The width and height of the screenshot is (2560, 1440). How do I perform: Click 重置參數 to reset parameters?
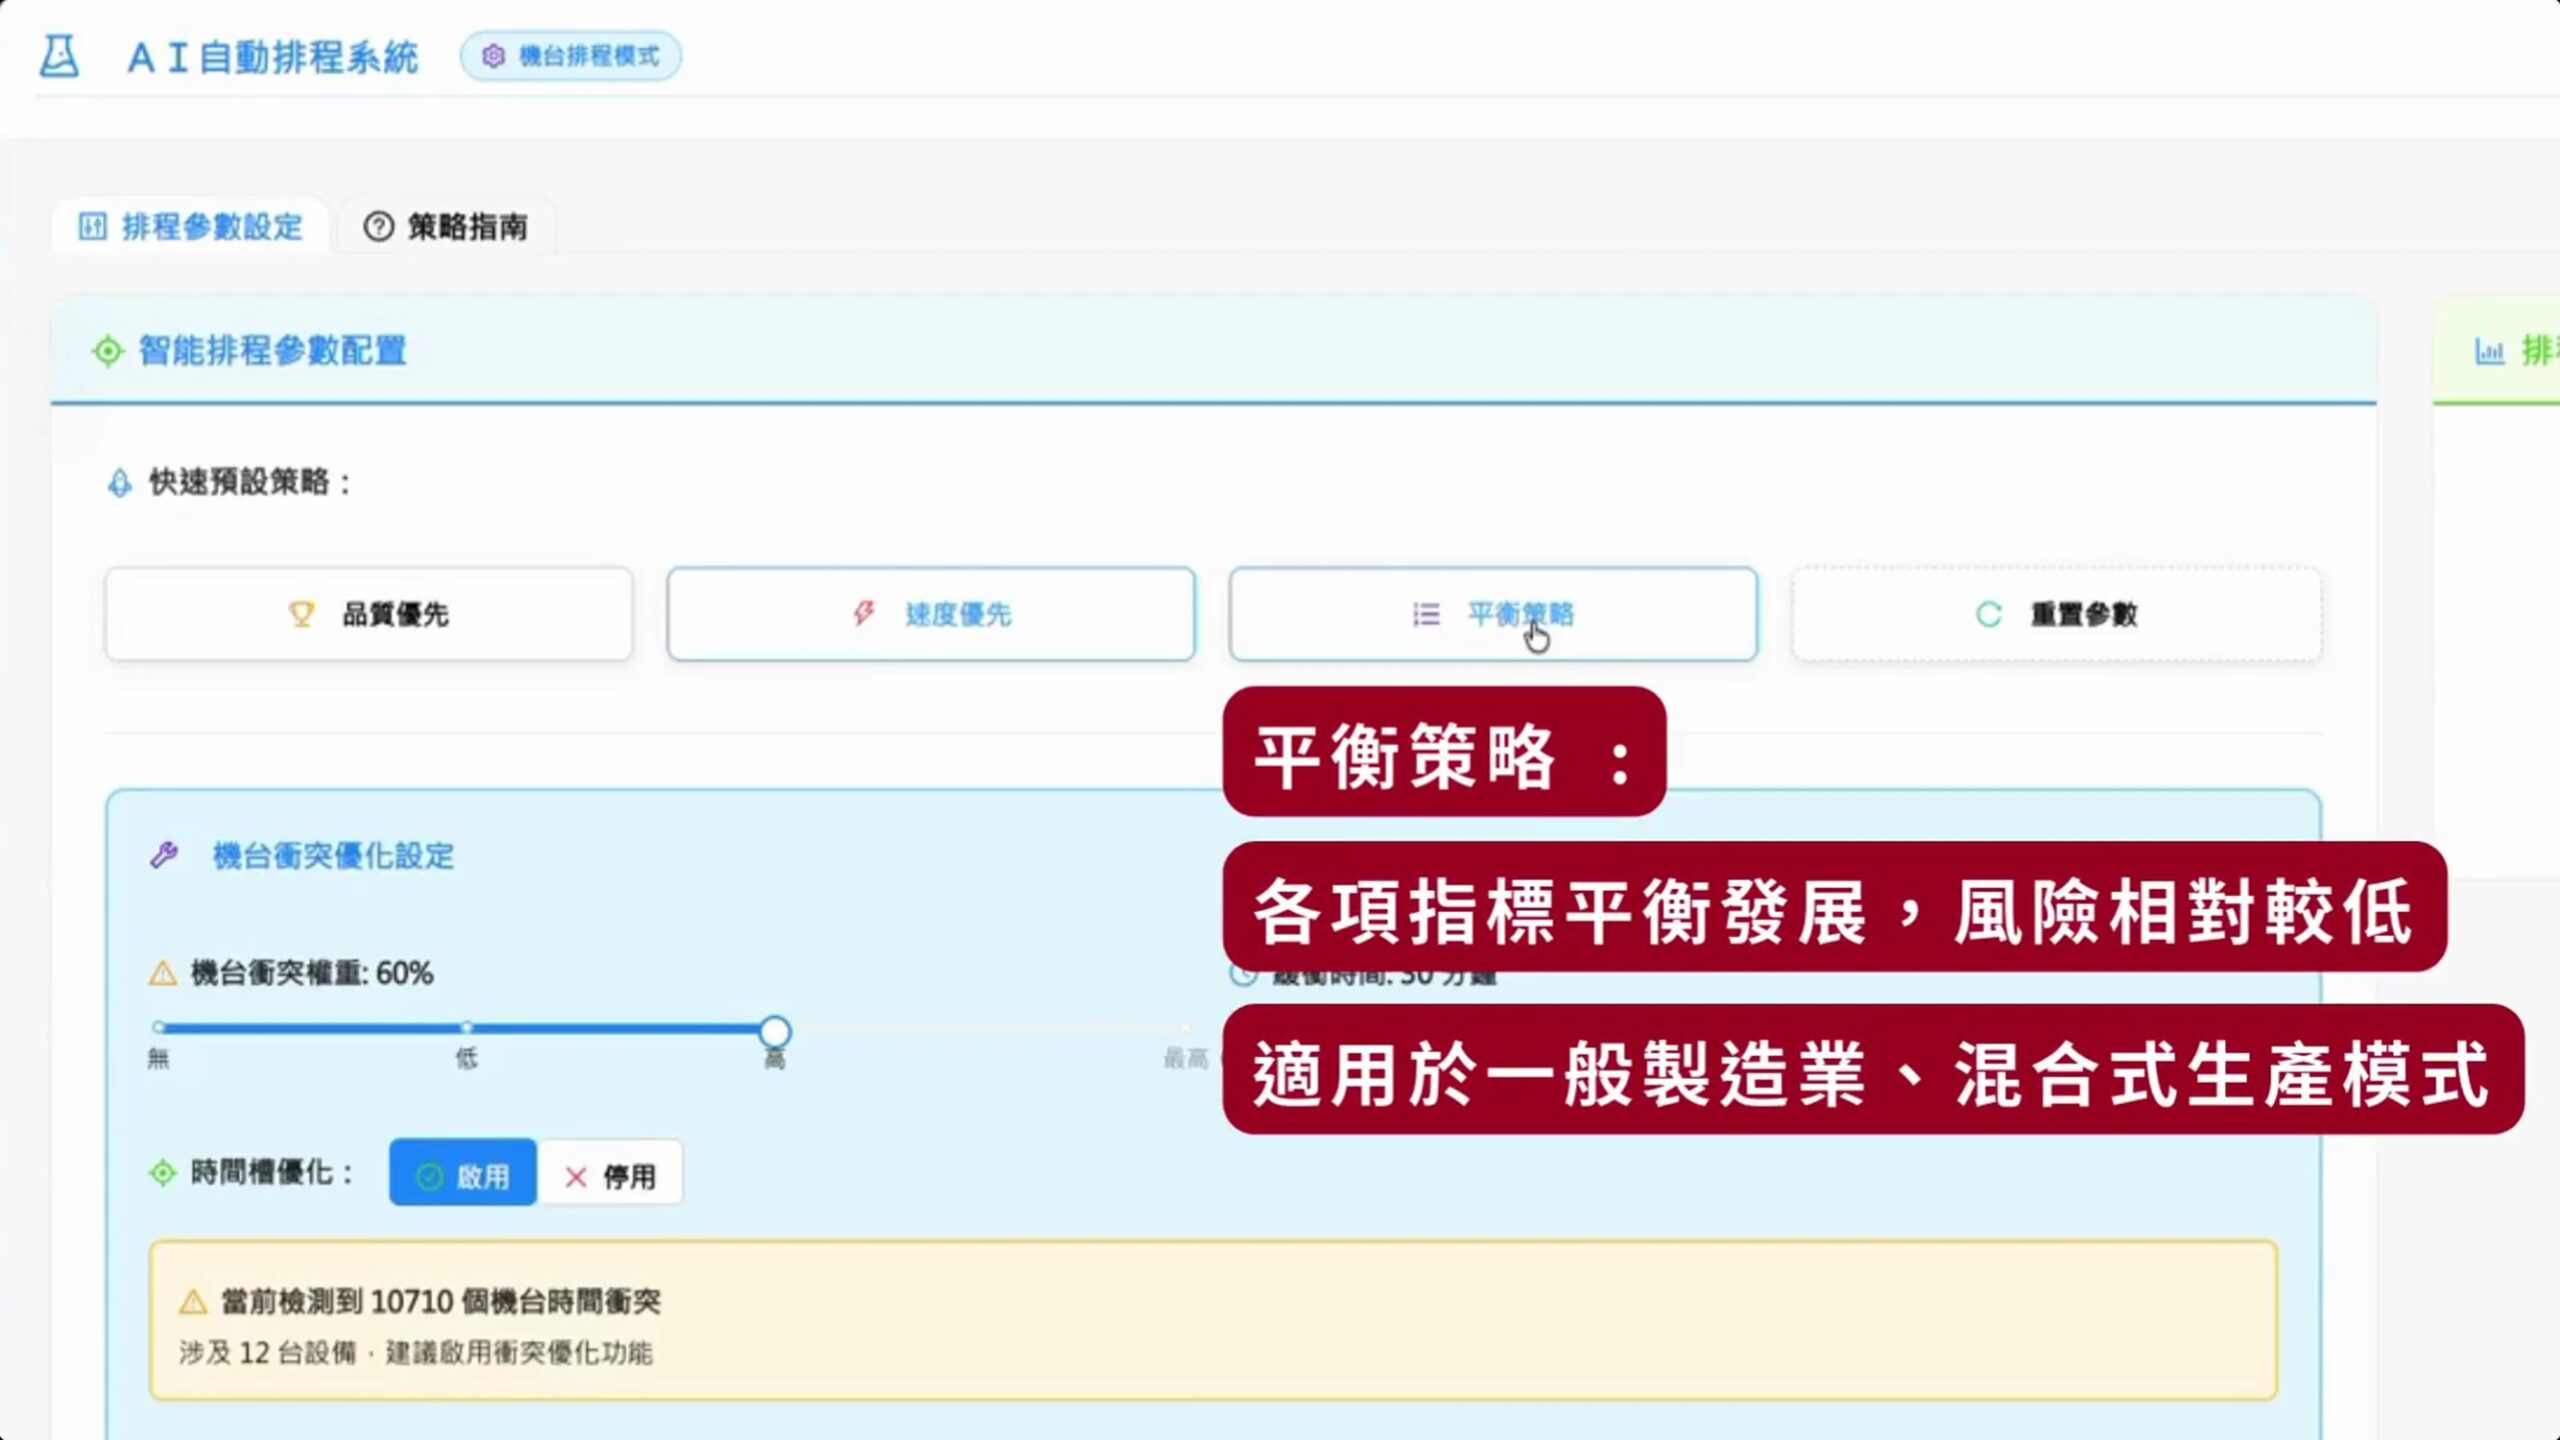pos(2056,614)
